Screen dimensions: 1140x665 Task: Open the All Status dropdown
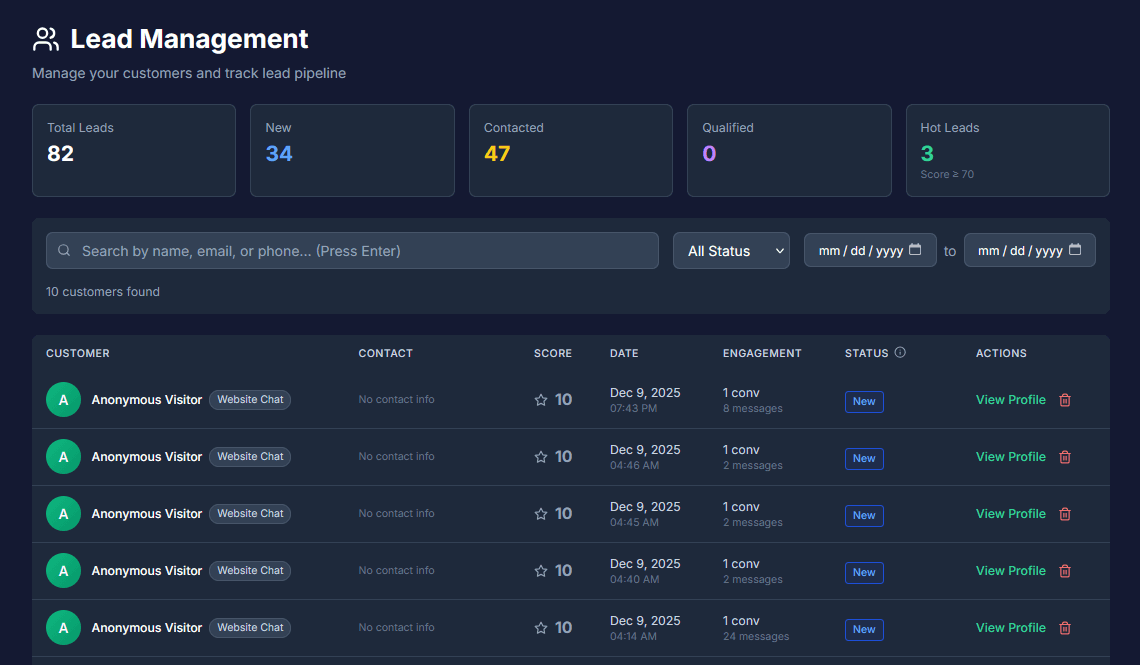731,250
